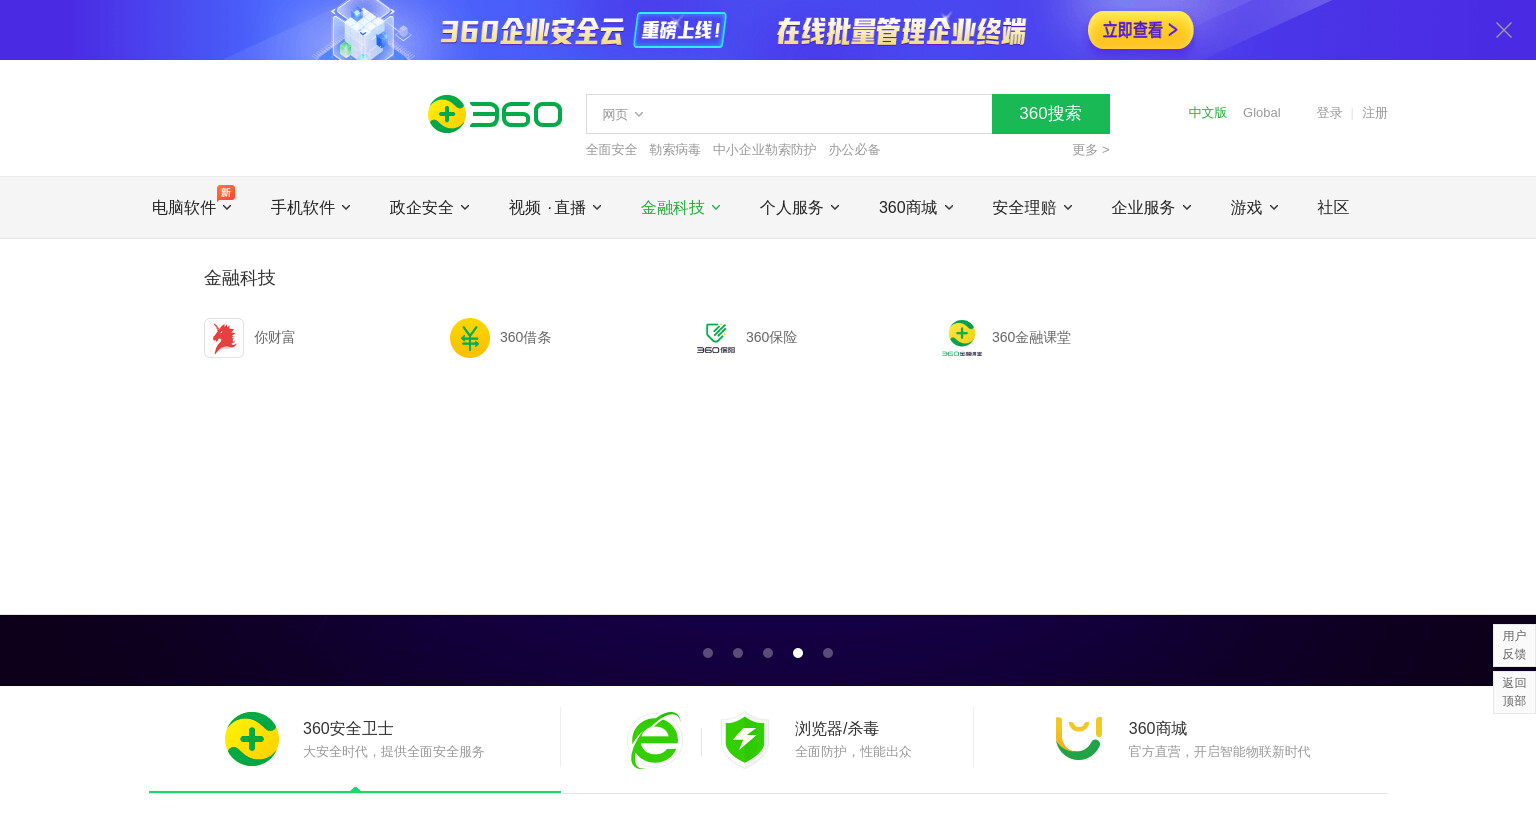Expand the 企业服务 nav menu
Viewport: 1536px width, 824px height.
(x=1152, y=208)
